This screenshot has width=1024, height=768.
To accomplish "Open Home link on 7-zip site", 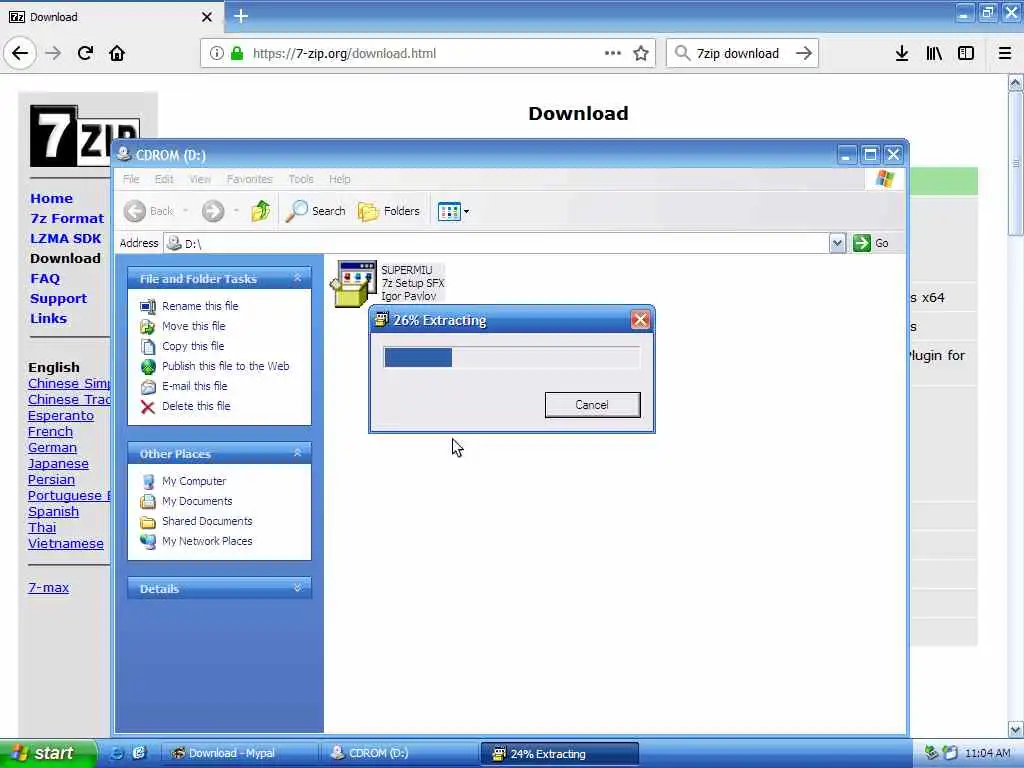I will pyautogui.click(x=52, y=199).
